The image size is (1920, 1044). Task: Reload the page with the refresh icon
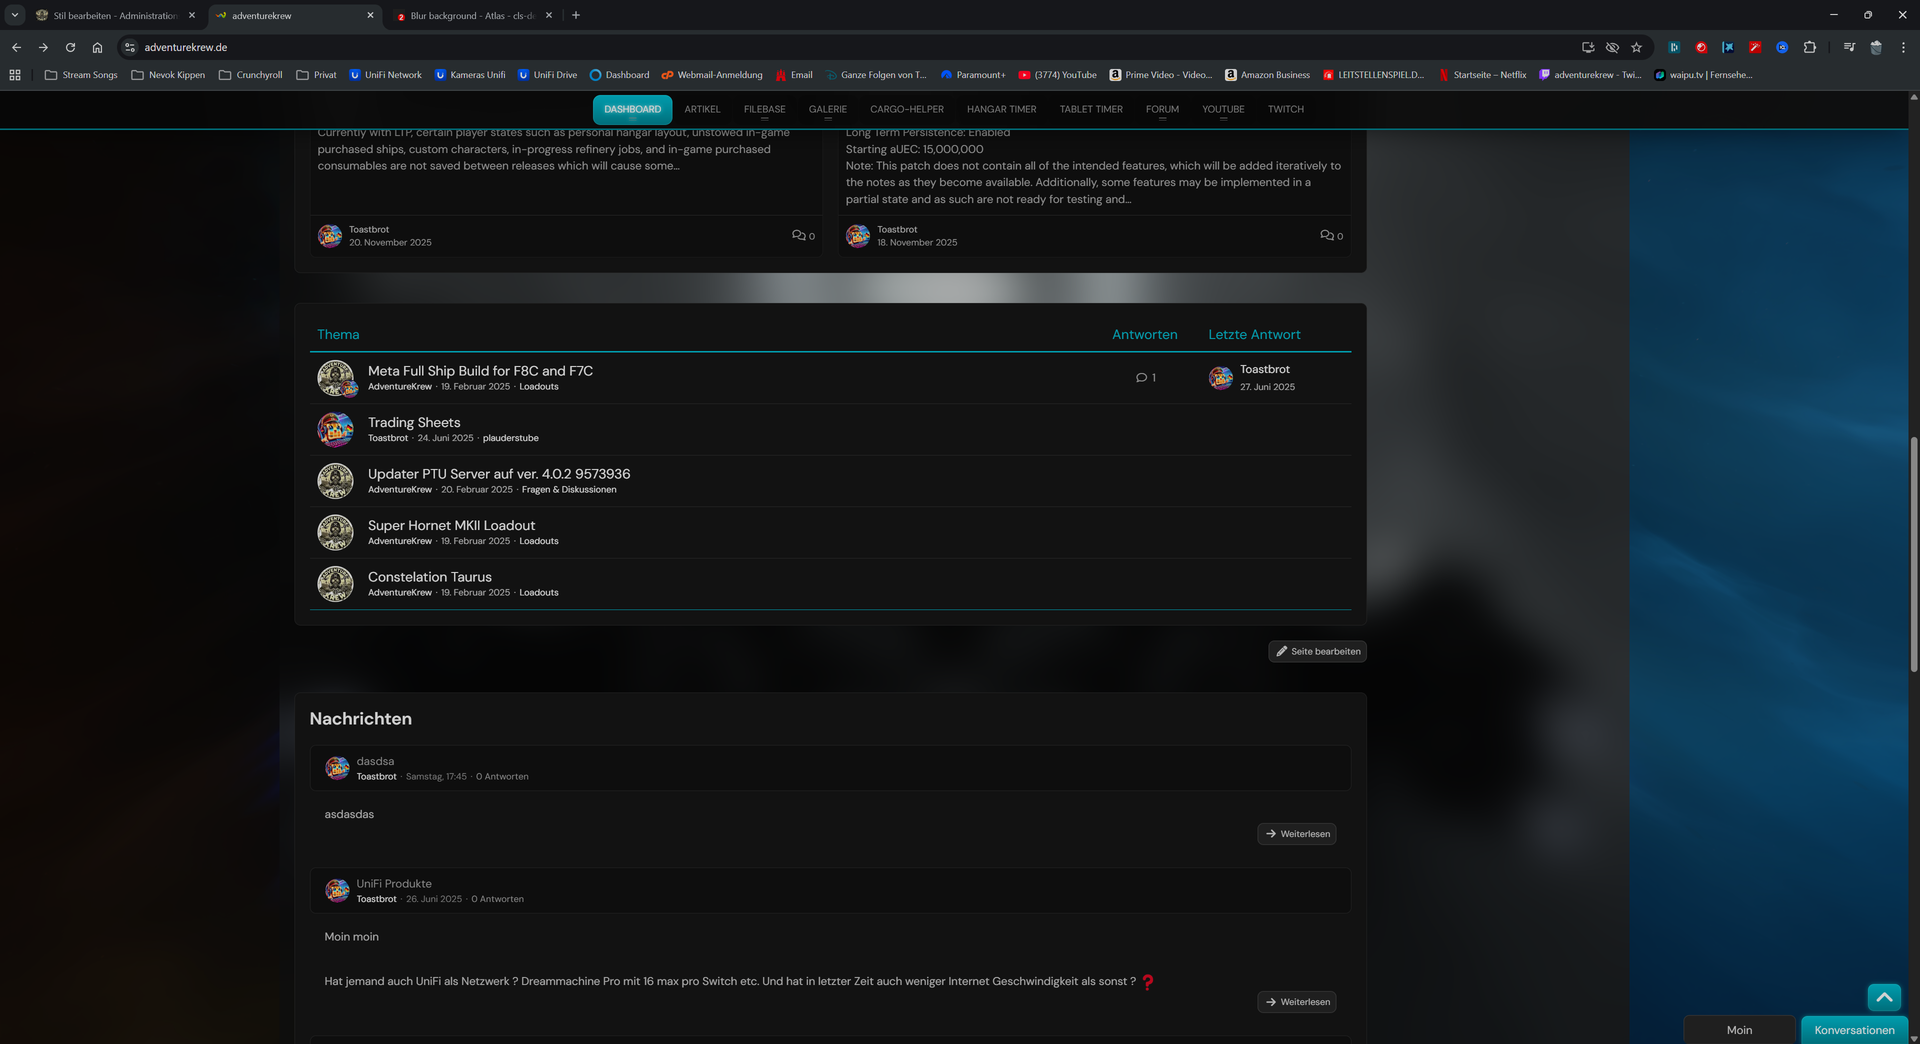[x=70, y=47]
